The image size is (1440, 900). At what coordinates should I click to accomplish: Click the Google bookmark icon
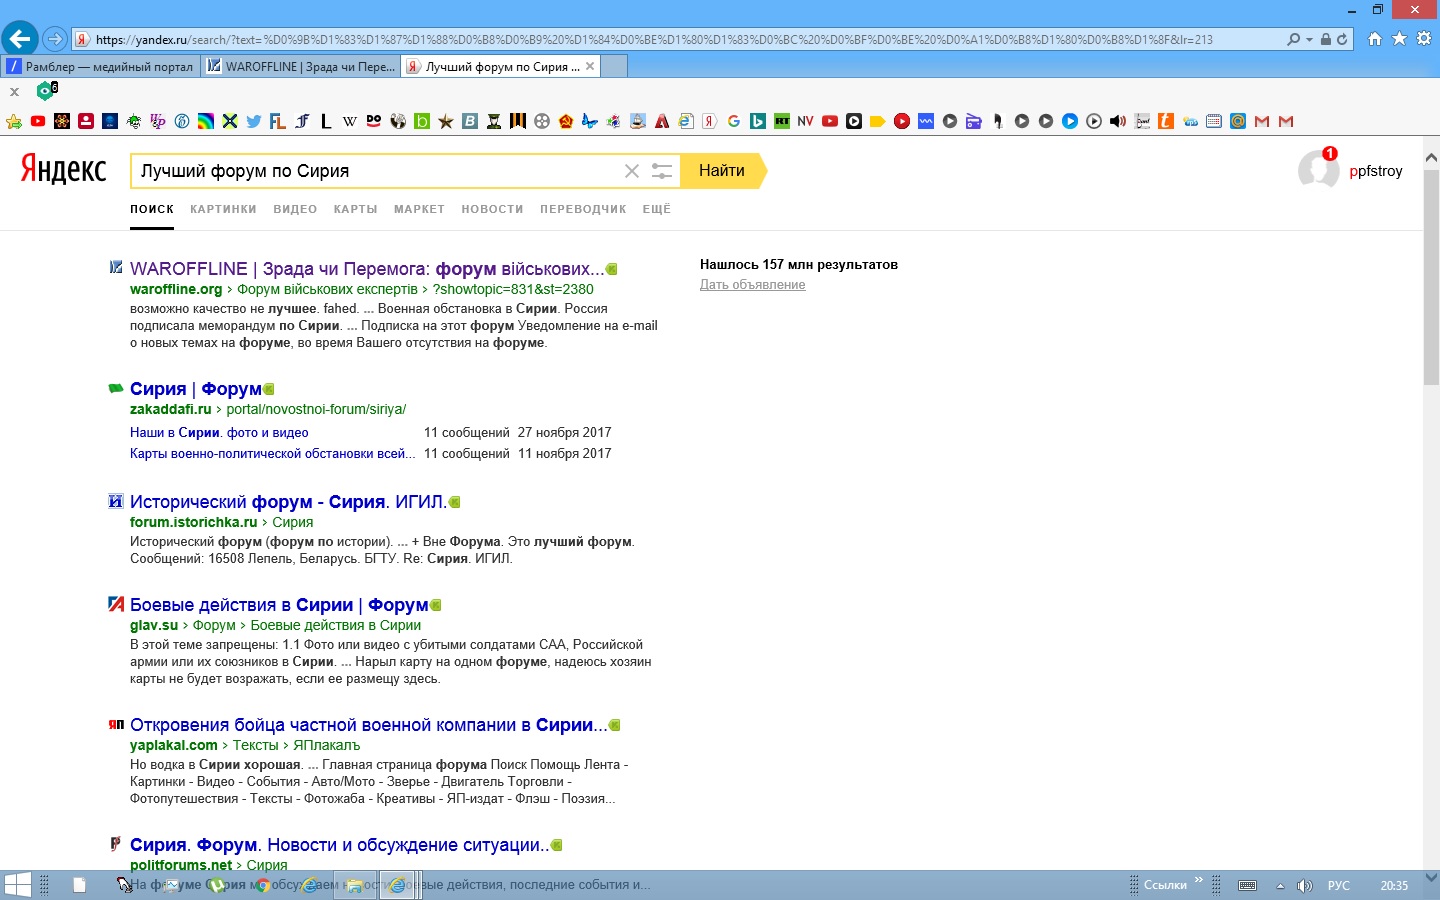tap(734, 121)
